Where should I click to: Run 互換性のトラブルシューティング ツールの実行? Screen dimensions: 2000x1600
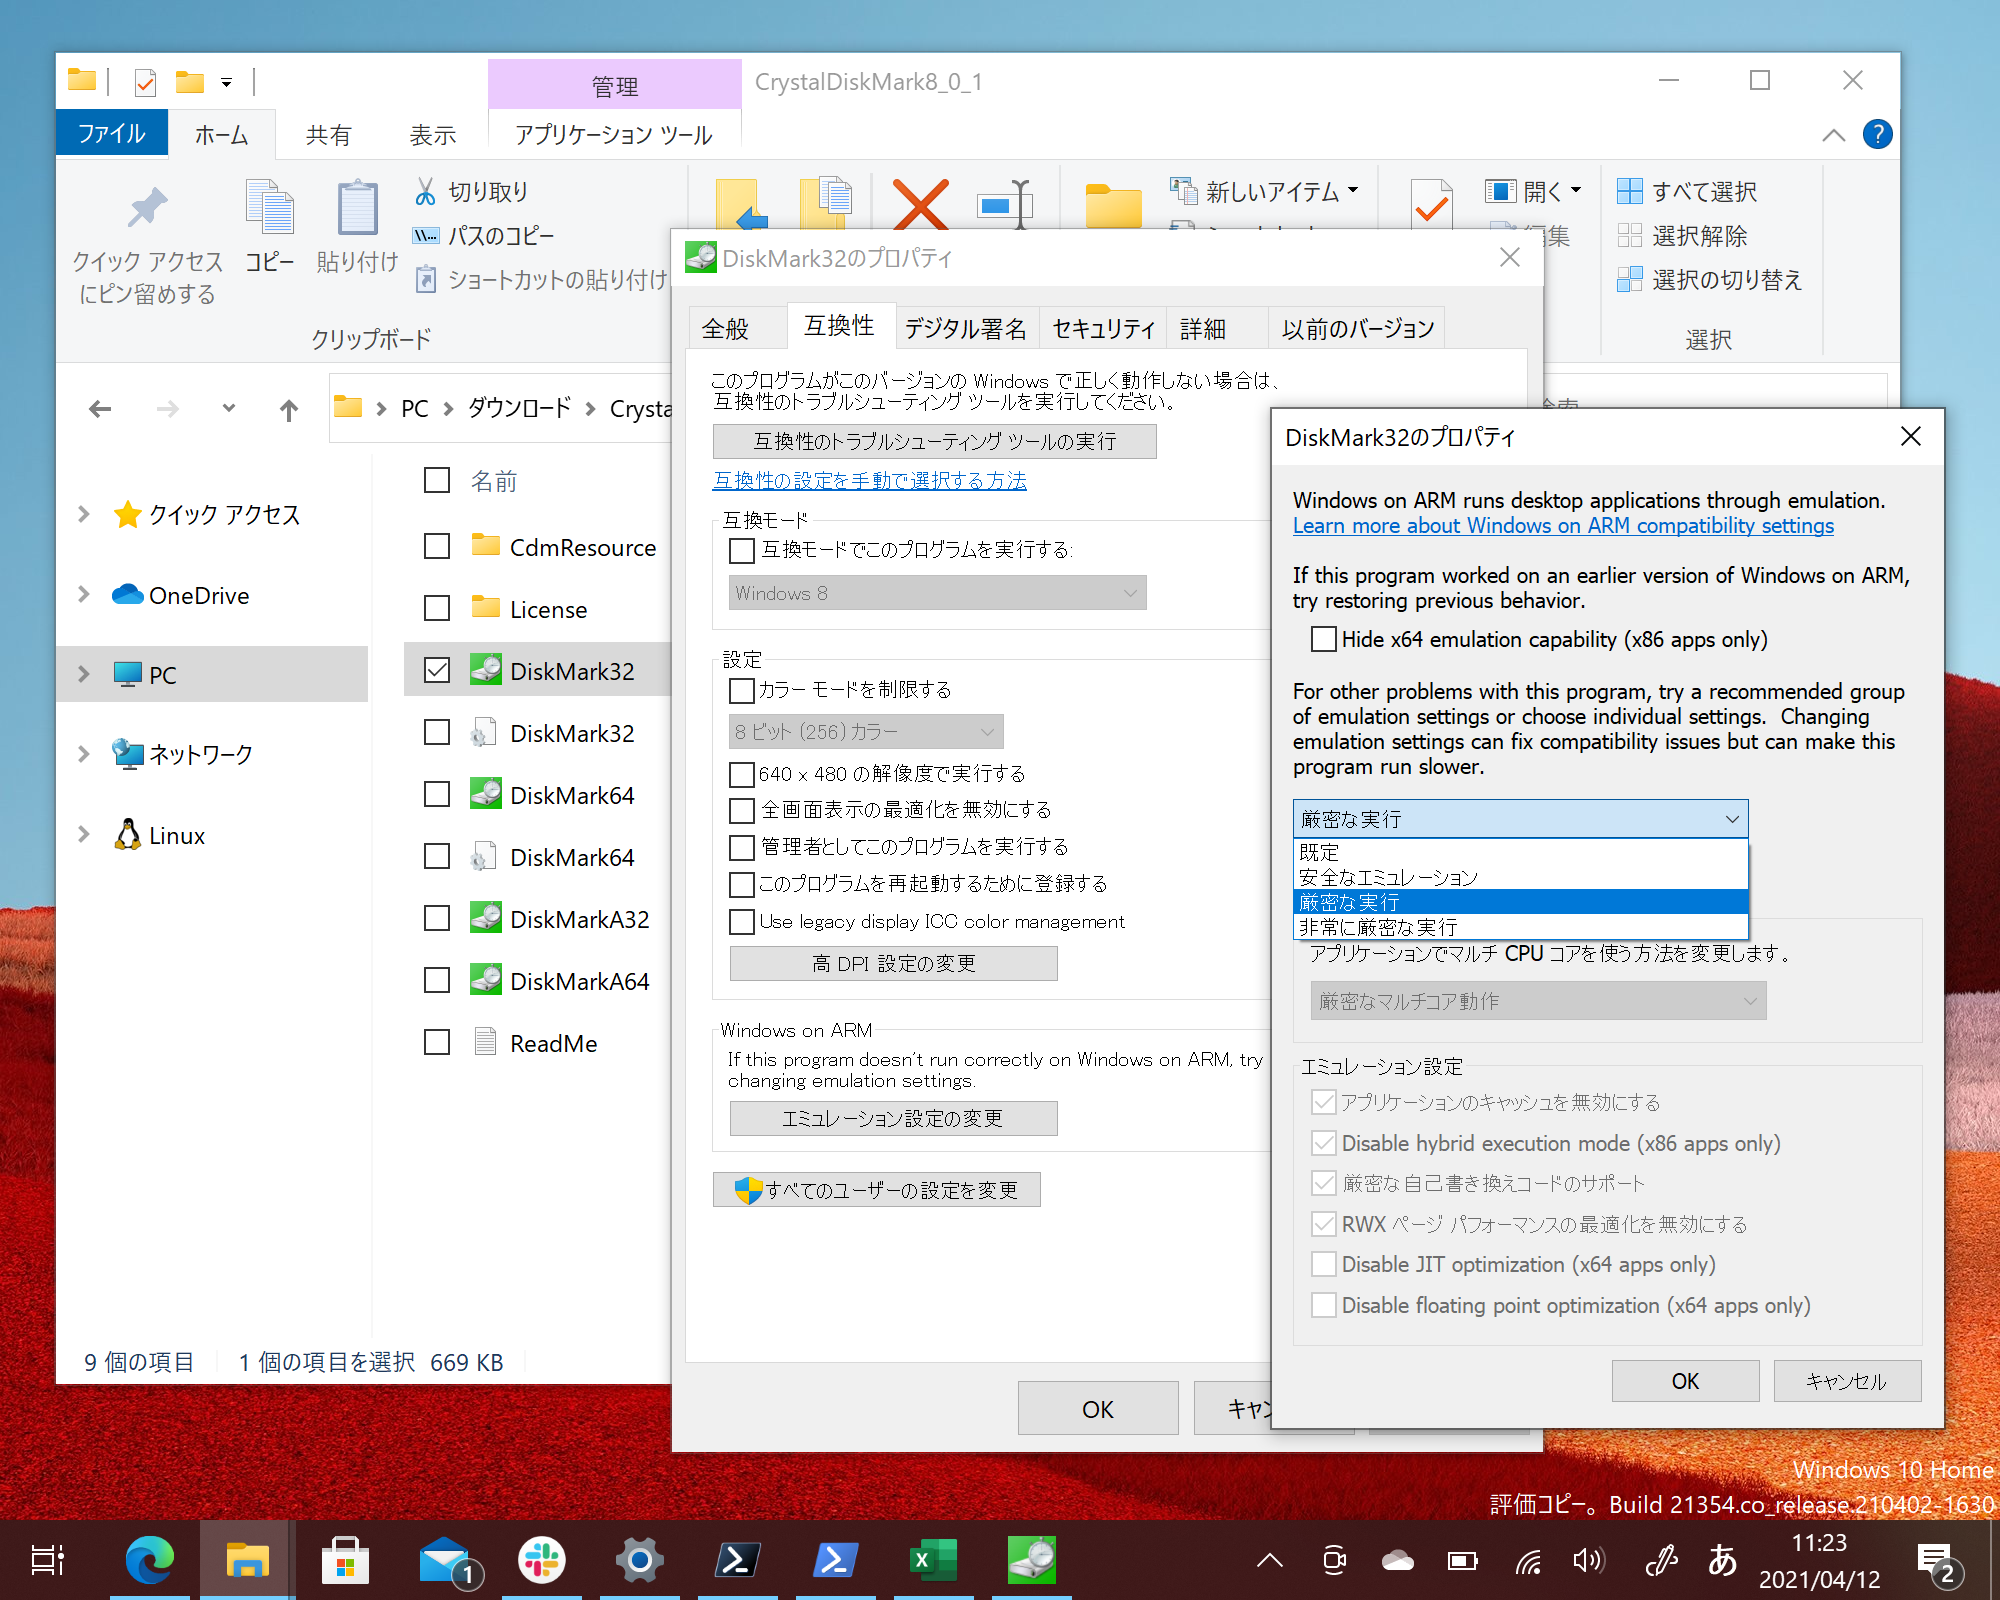click(x=933, y=441)
